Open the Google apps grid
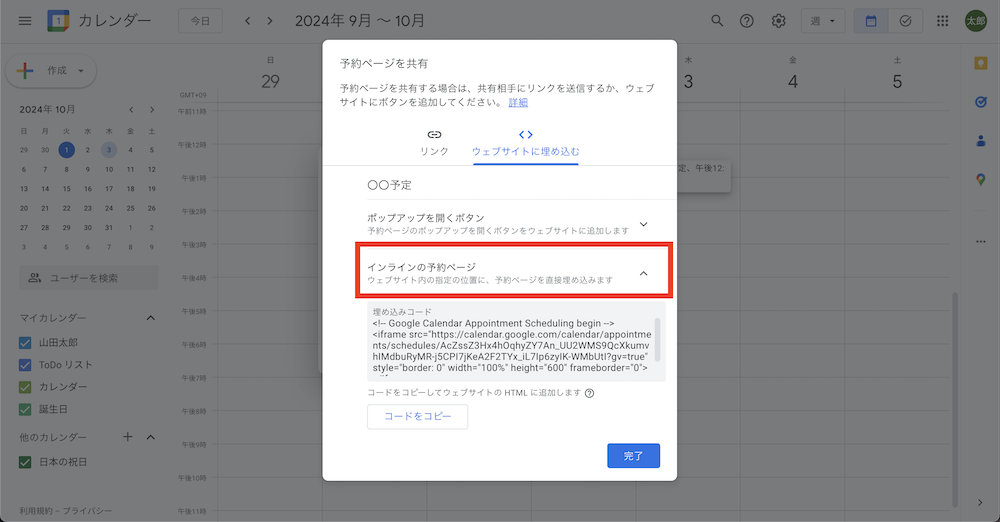Viewport: 1000px width, 522px height. (x=942, y=21)
